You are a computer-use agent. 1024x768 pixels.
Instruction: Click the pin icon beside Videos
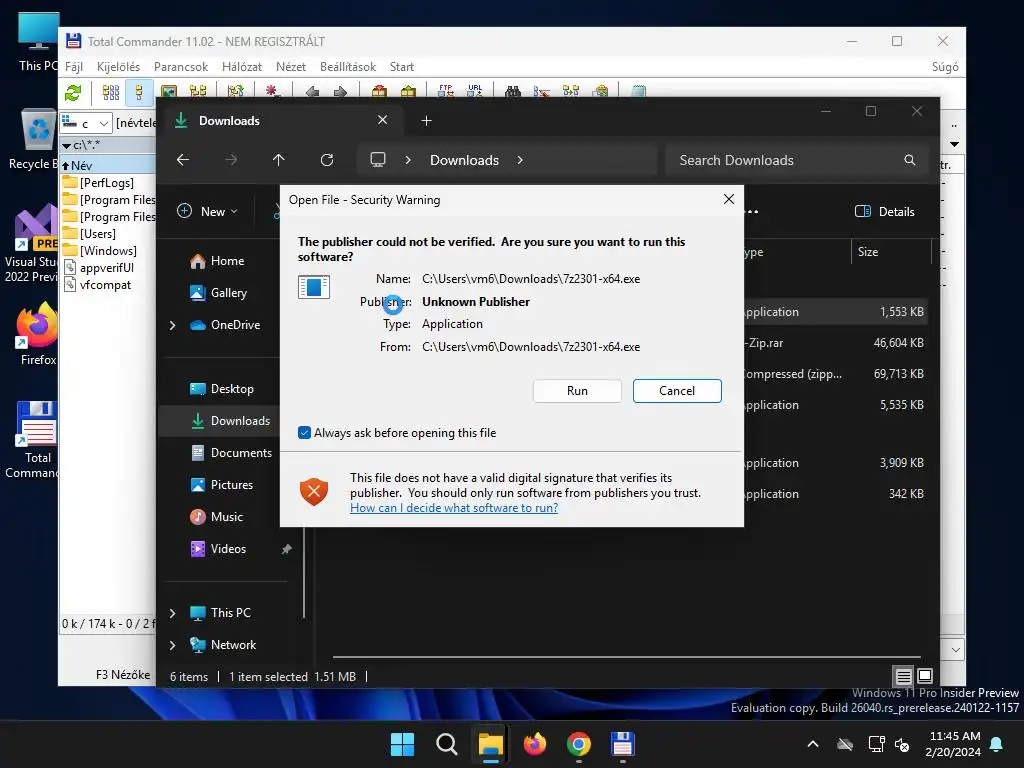[x=286, y=549]
